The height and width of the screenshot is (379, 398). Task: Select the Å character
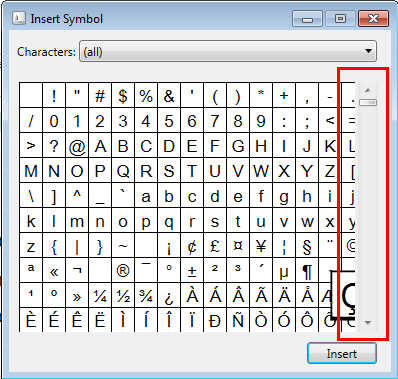(x=307, y=296)
